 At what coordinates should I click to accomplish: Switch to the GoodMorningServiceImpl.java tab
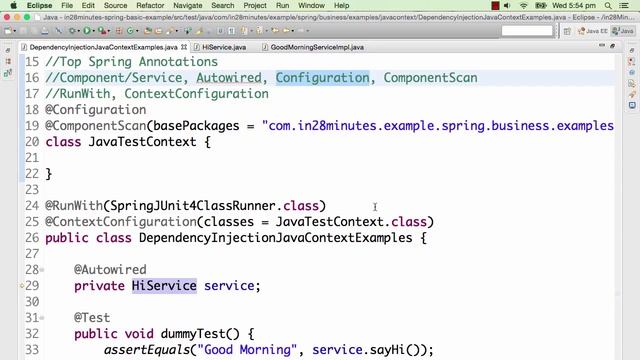click(x=317, y=47)
